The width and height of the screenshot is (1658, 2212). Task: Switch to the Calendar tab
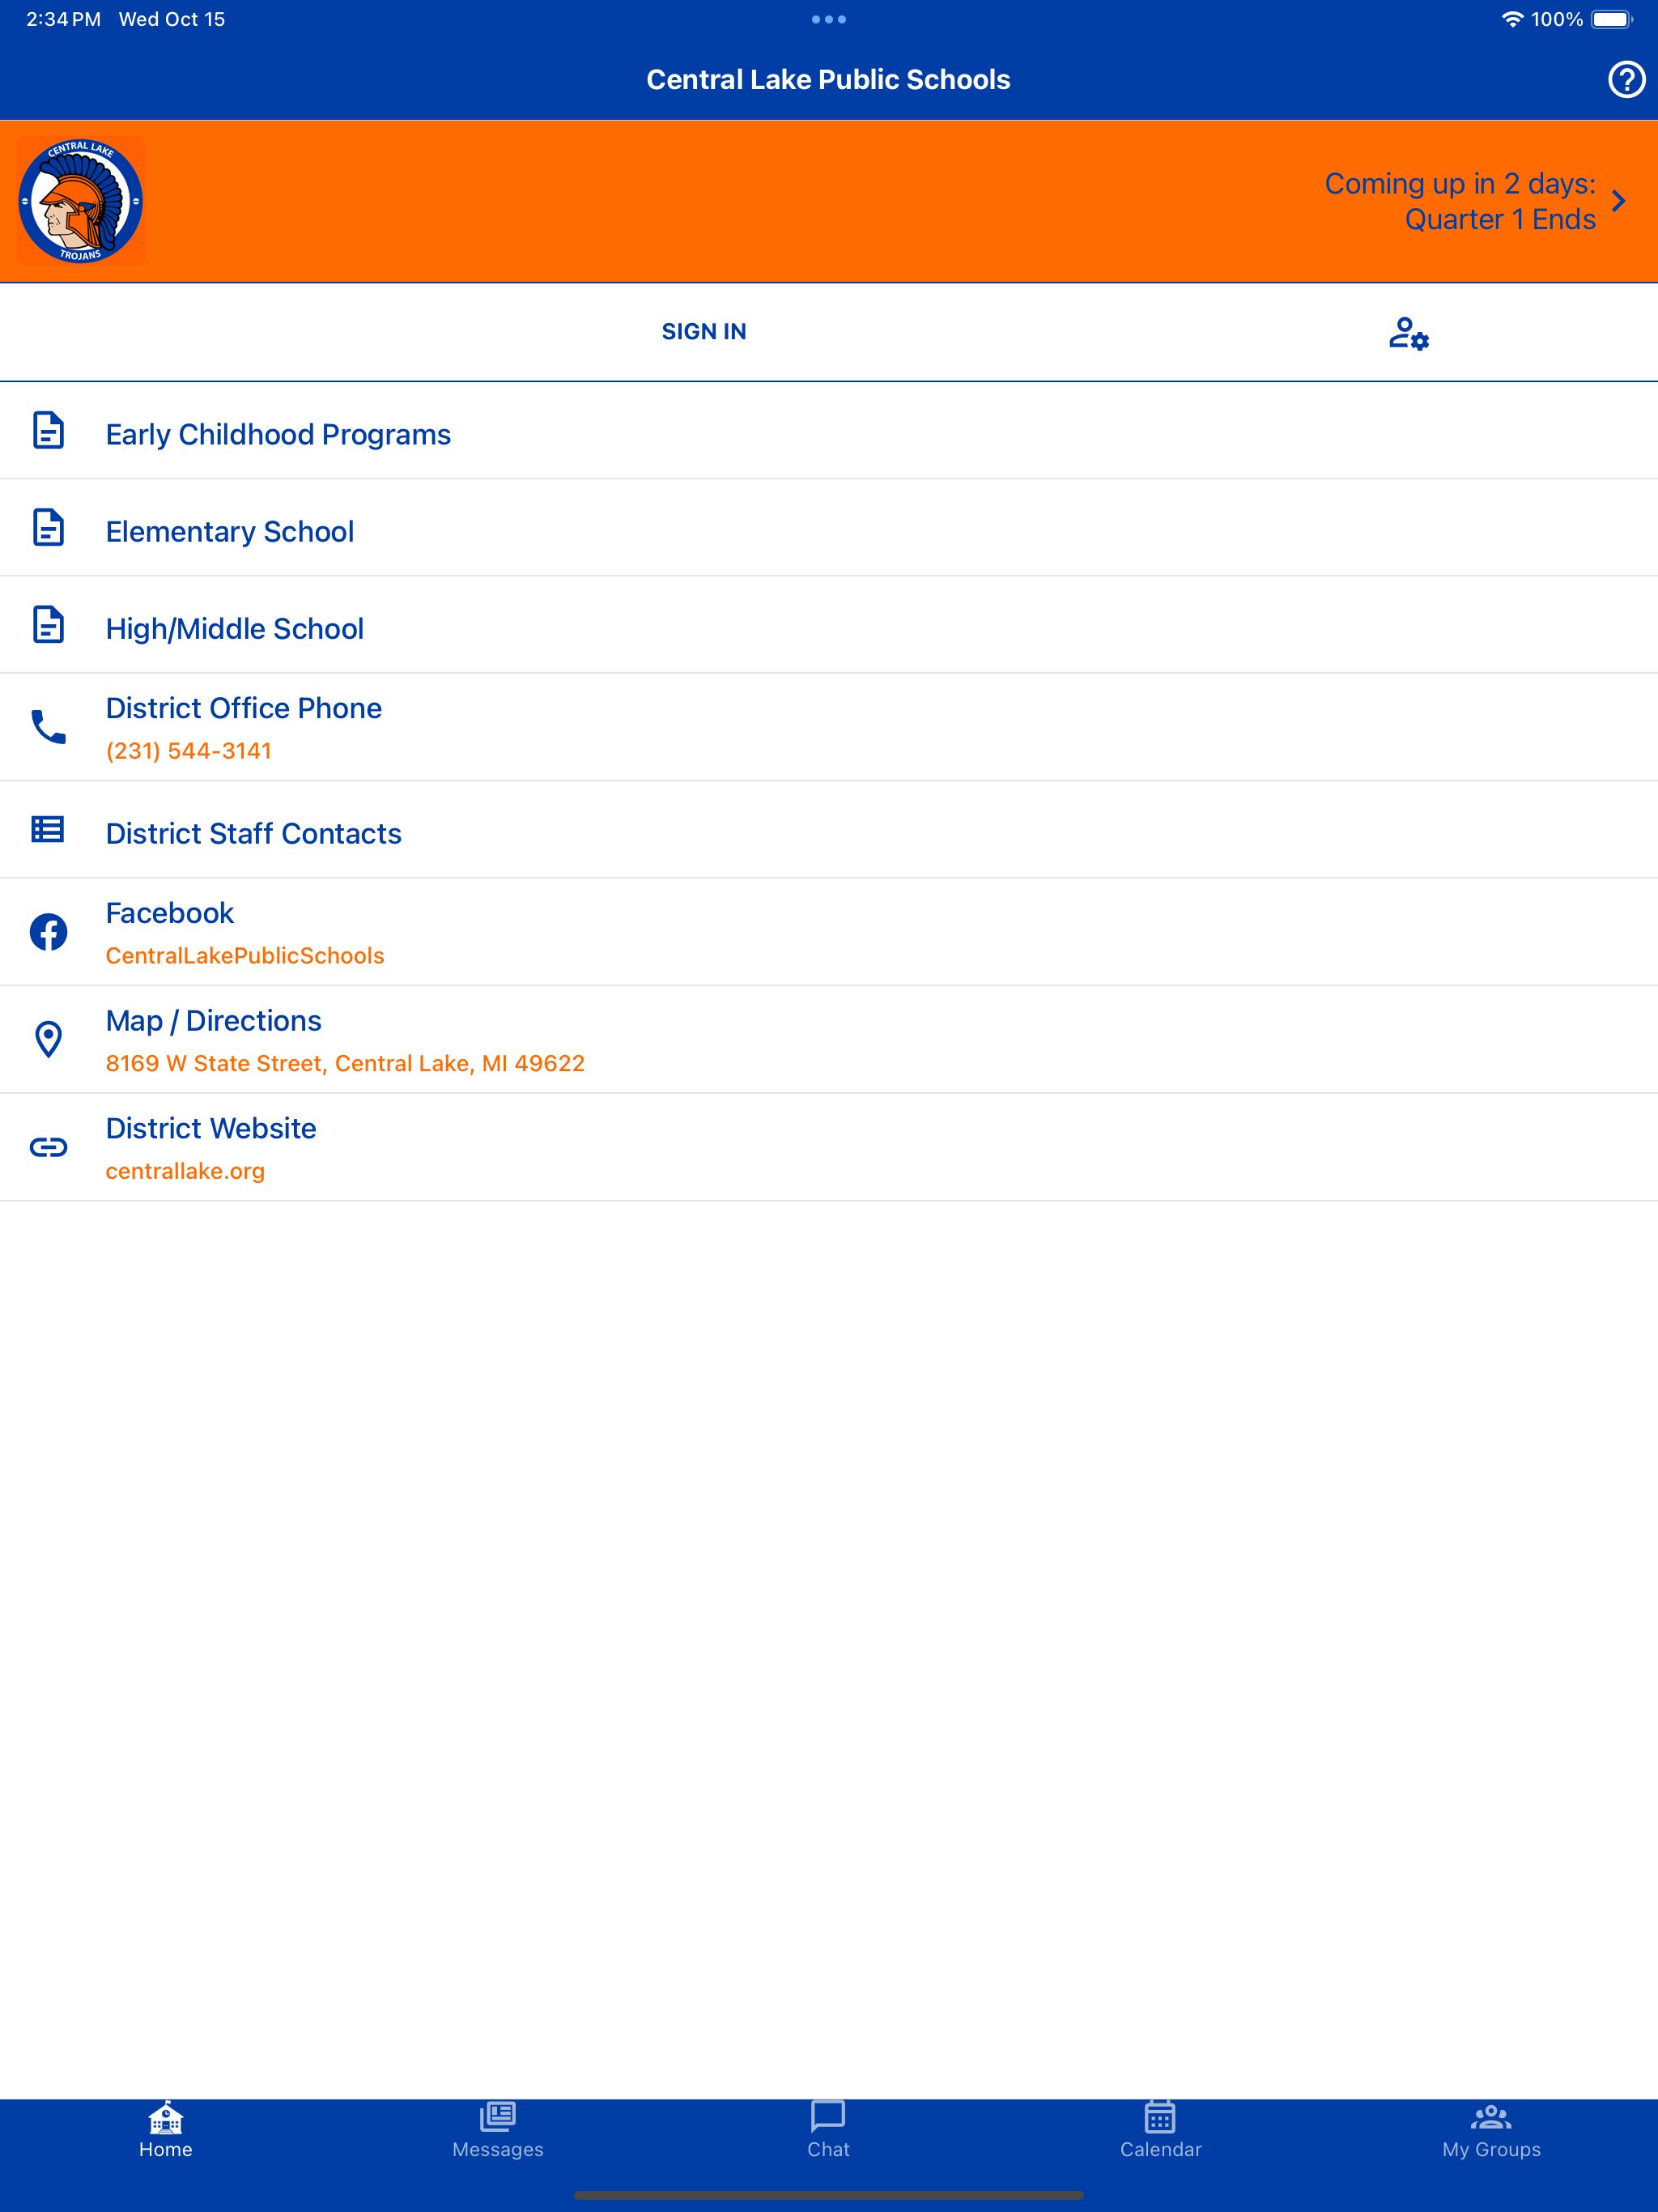pos(1160,2131)
